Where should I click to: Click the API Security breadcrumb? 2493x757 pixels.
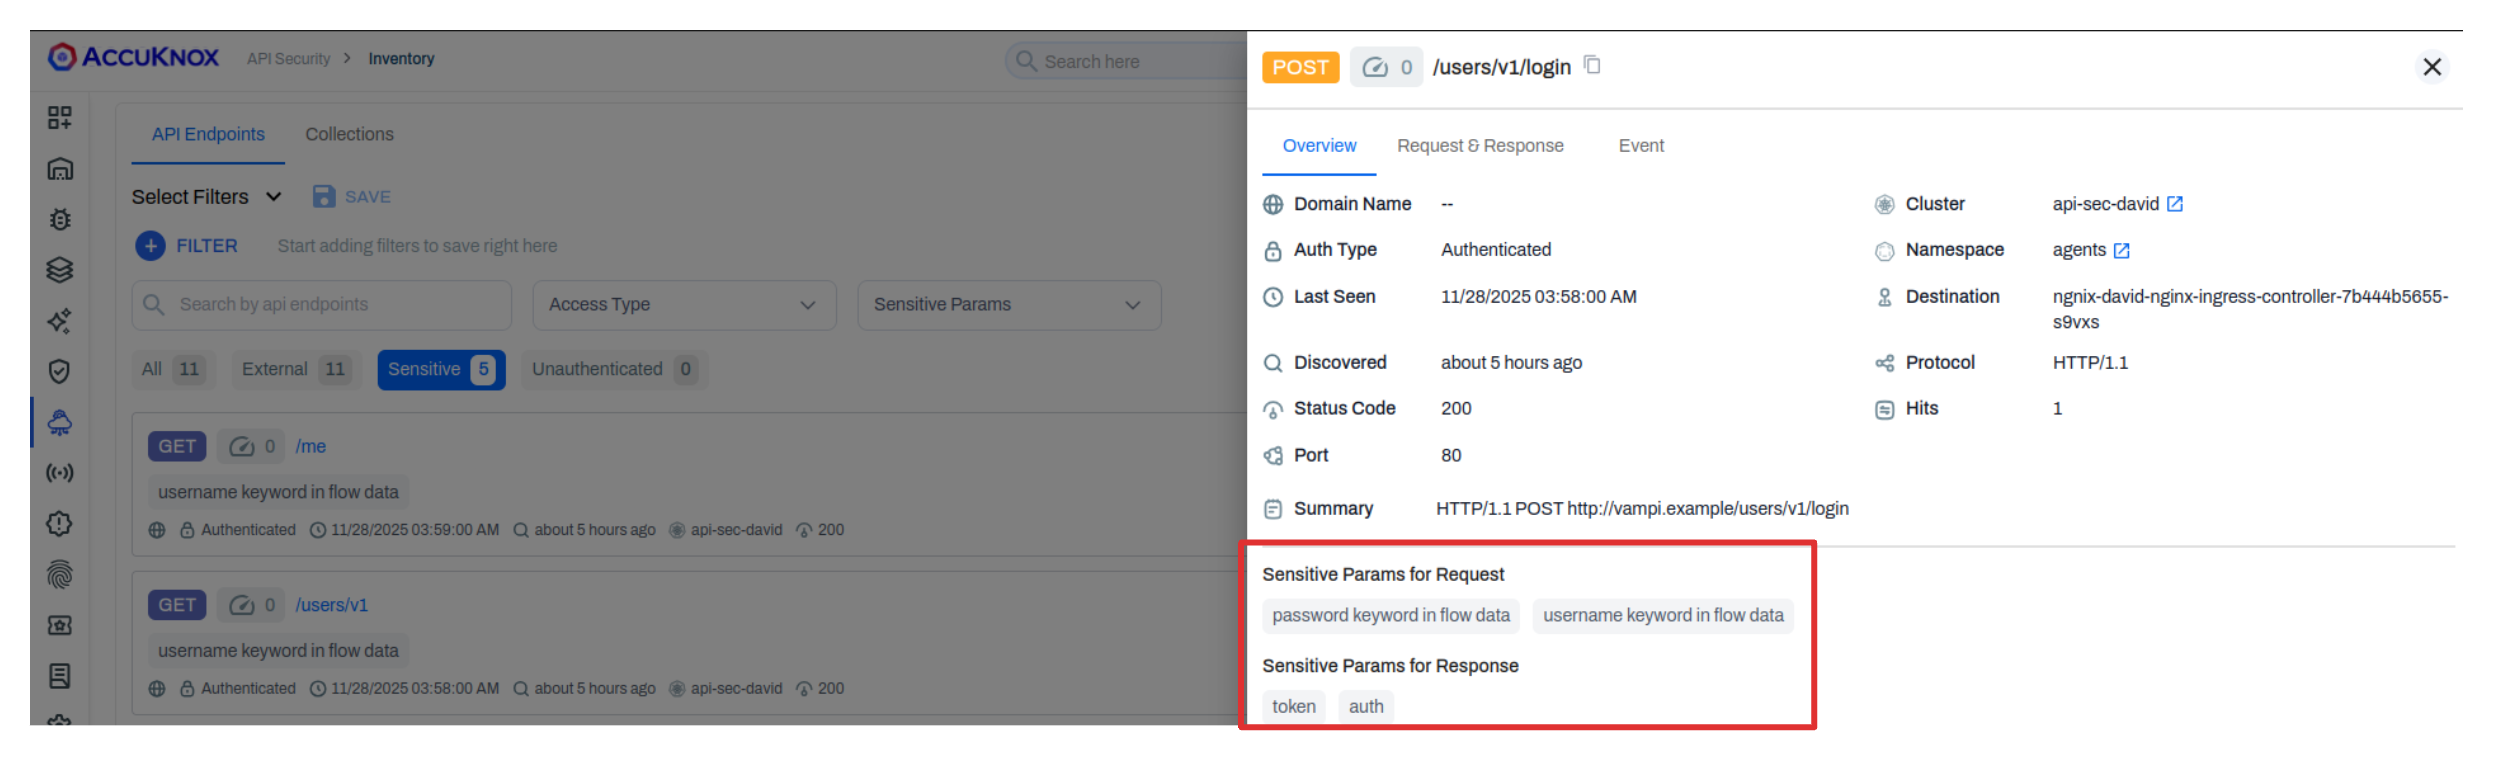[x=288, y=59]
